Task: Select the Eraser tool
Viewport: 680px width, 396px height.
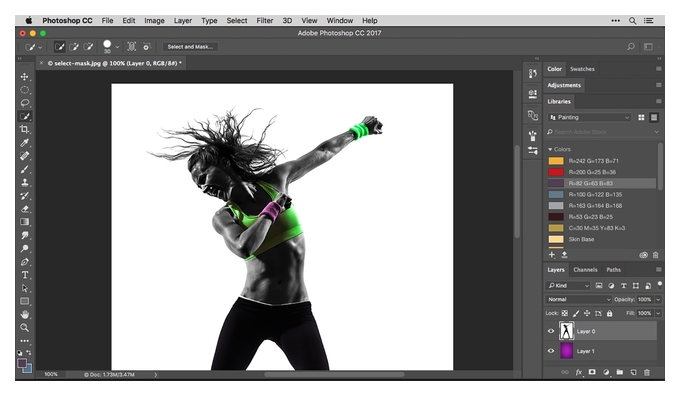Action: (x=25, y=209)
